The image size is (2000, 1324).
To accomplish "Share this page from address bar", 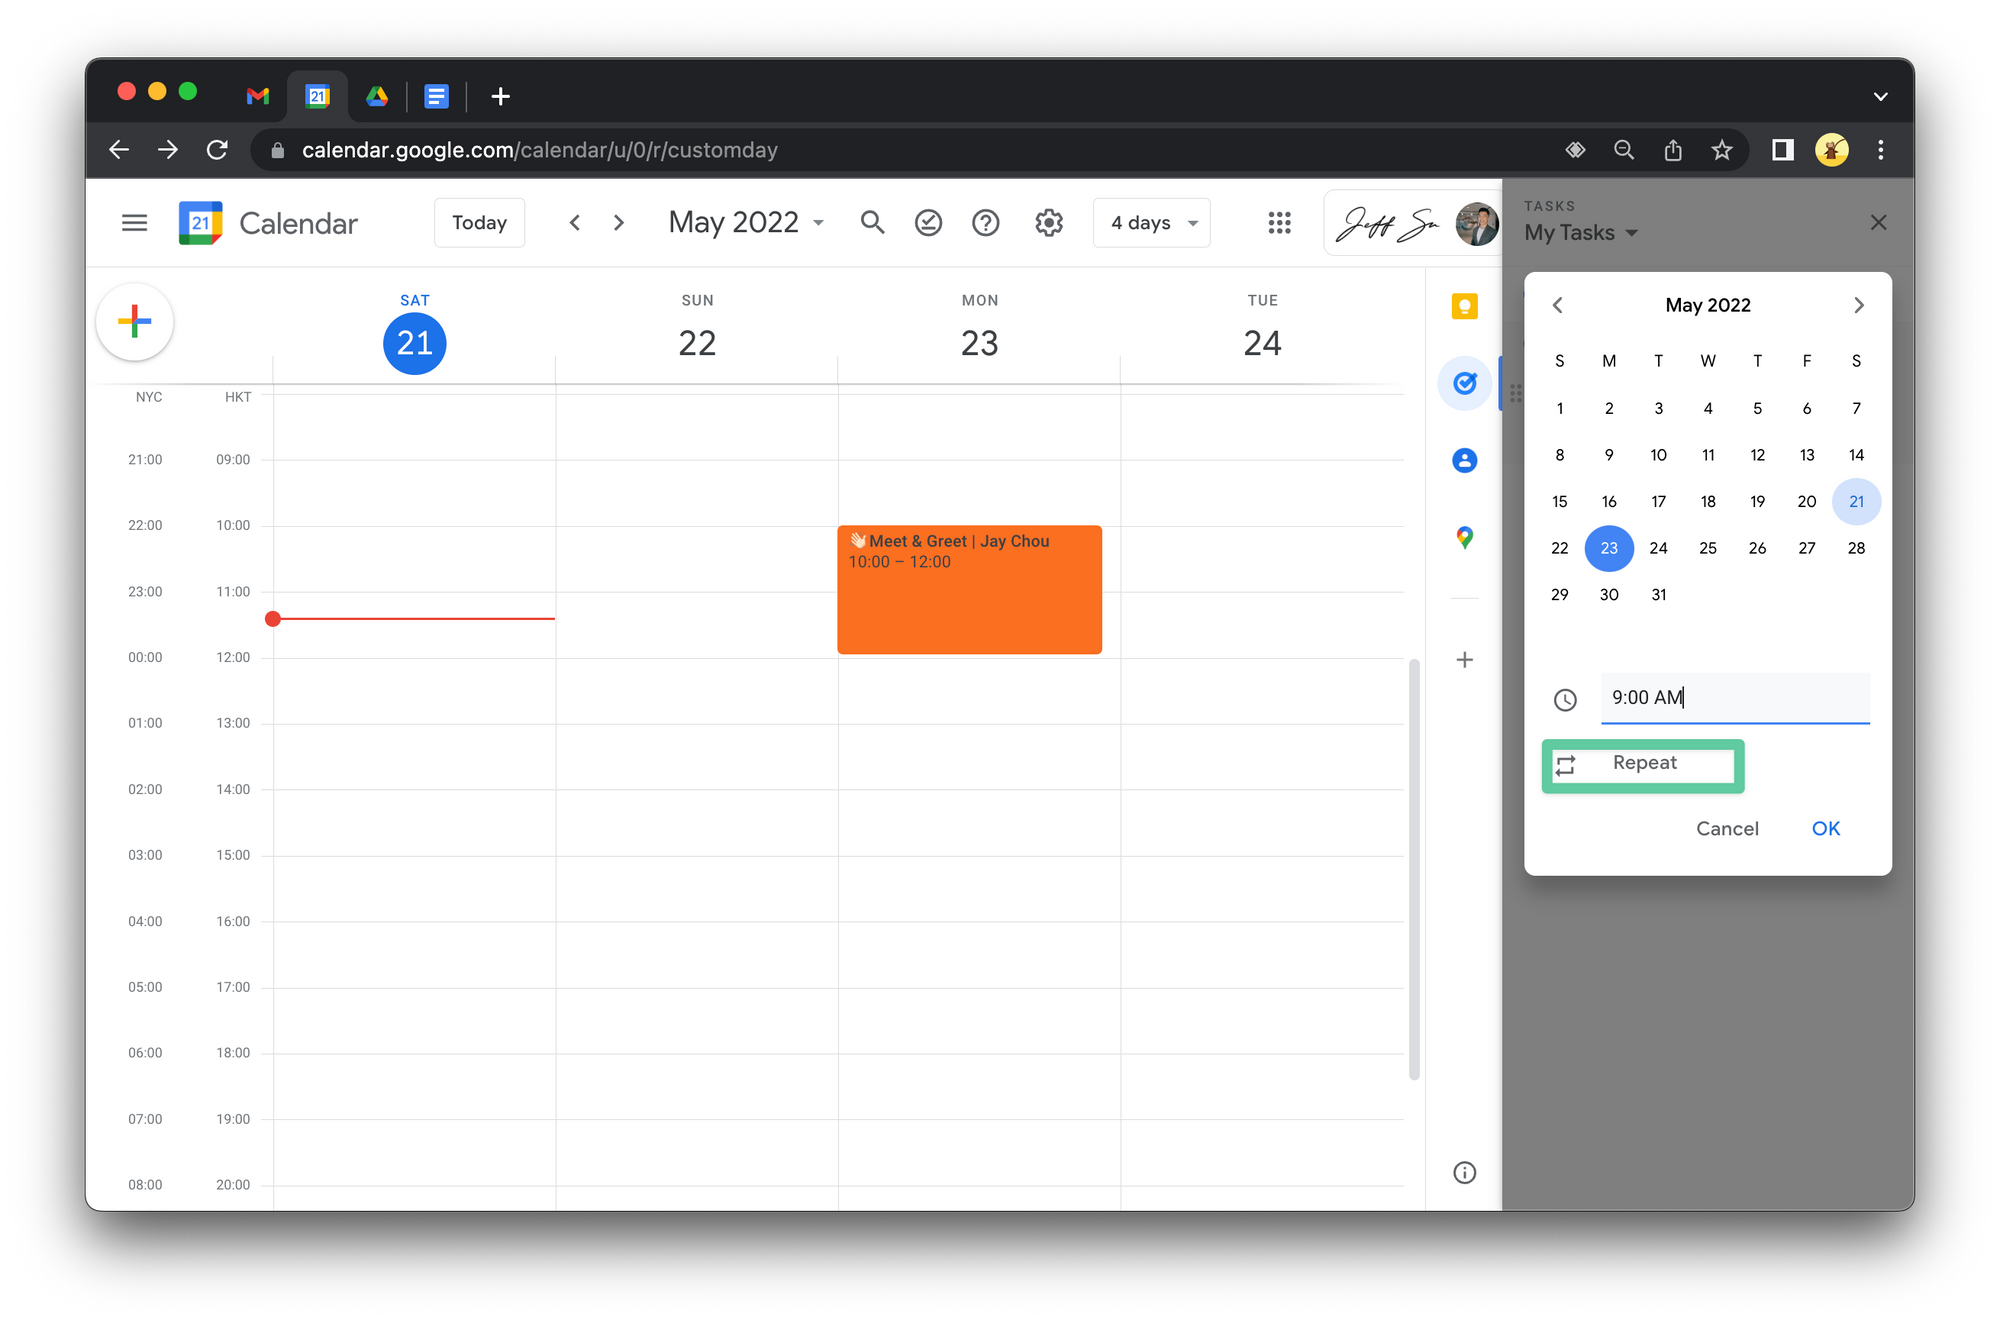I will coord(1673,150).
